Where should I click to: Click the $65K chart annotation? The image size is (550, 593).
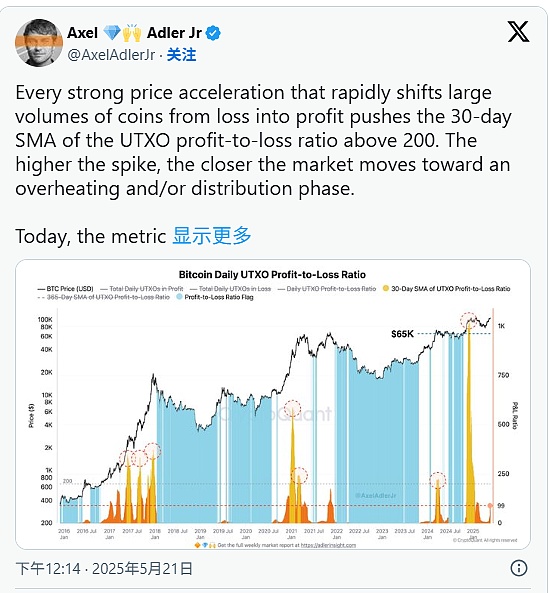pos(402,334)
